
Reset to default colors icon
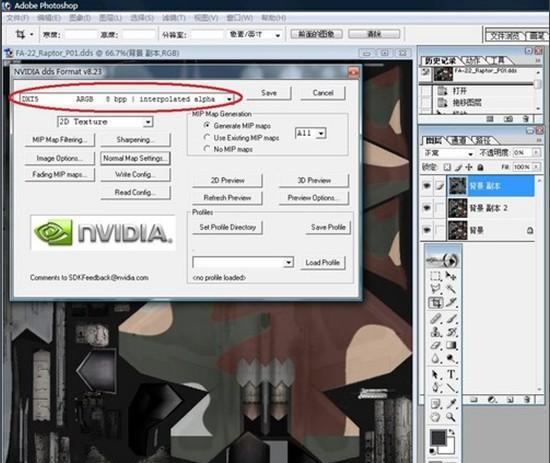pyautogui.click(x=433, y=451)
